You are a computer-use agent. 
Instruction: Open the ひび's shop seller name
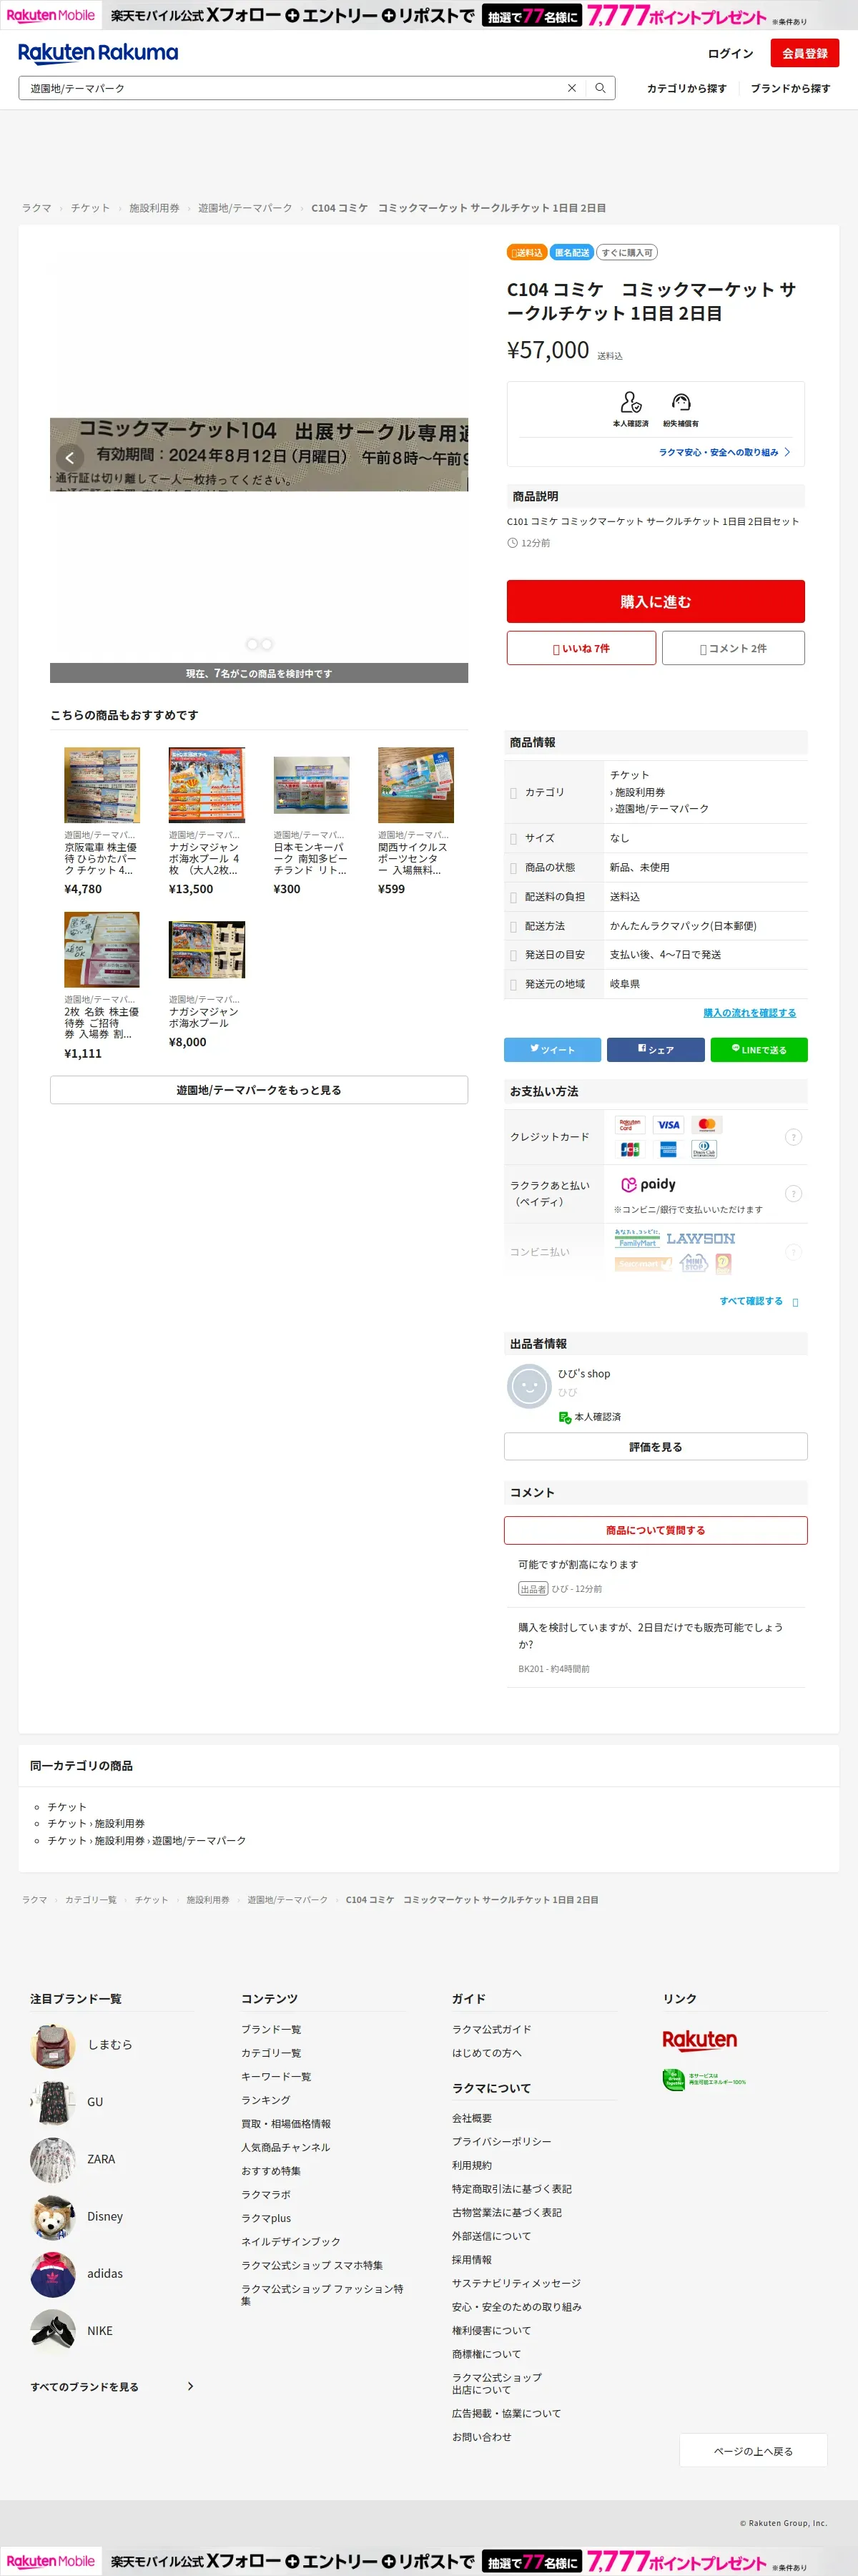click(x=584, y=1373)
